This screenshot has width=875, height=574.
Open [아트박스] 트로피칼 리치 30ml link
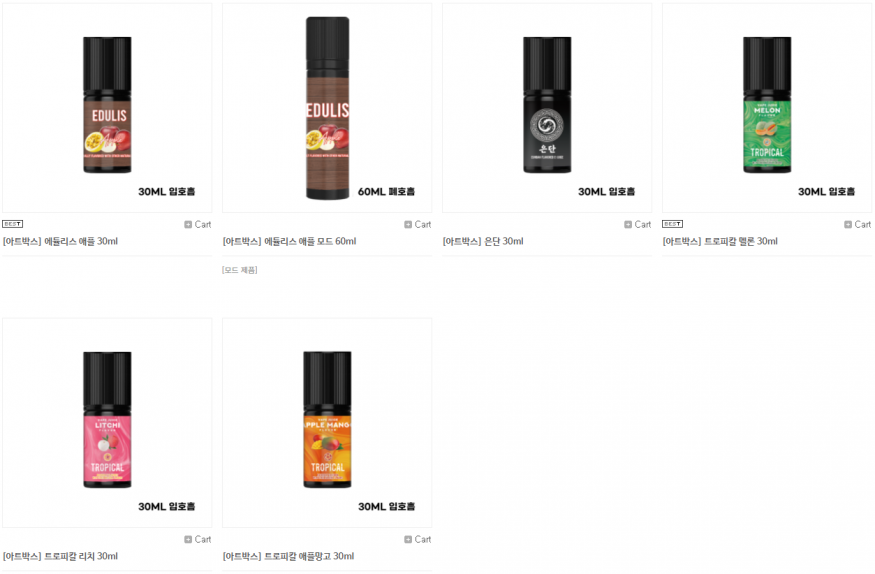(x=60, y=556)
